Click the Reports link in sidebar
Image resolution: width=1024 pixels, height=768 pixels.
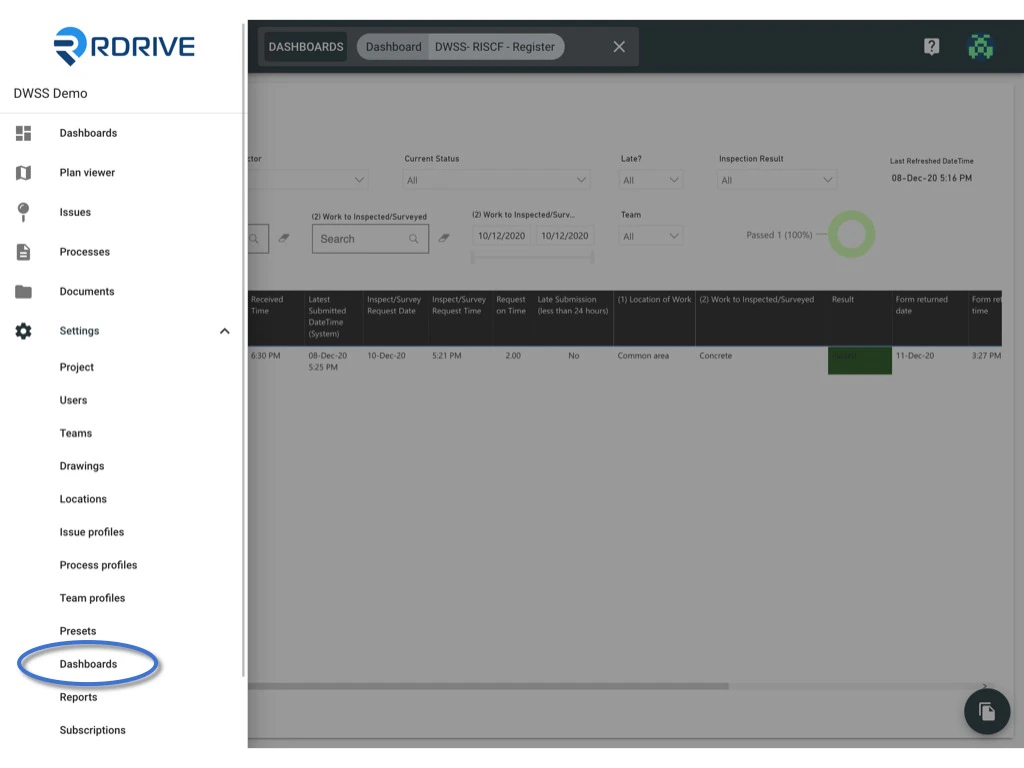click(x=78, y=697)
